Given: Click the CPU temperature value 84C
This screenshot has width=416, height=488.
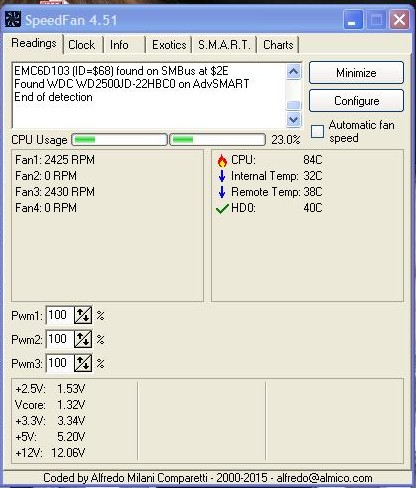Looking at the screenshot, I should point(313,160).
